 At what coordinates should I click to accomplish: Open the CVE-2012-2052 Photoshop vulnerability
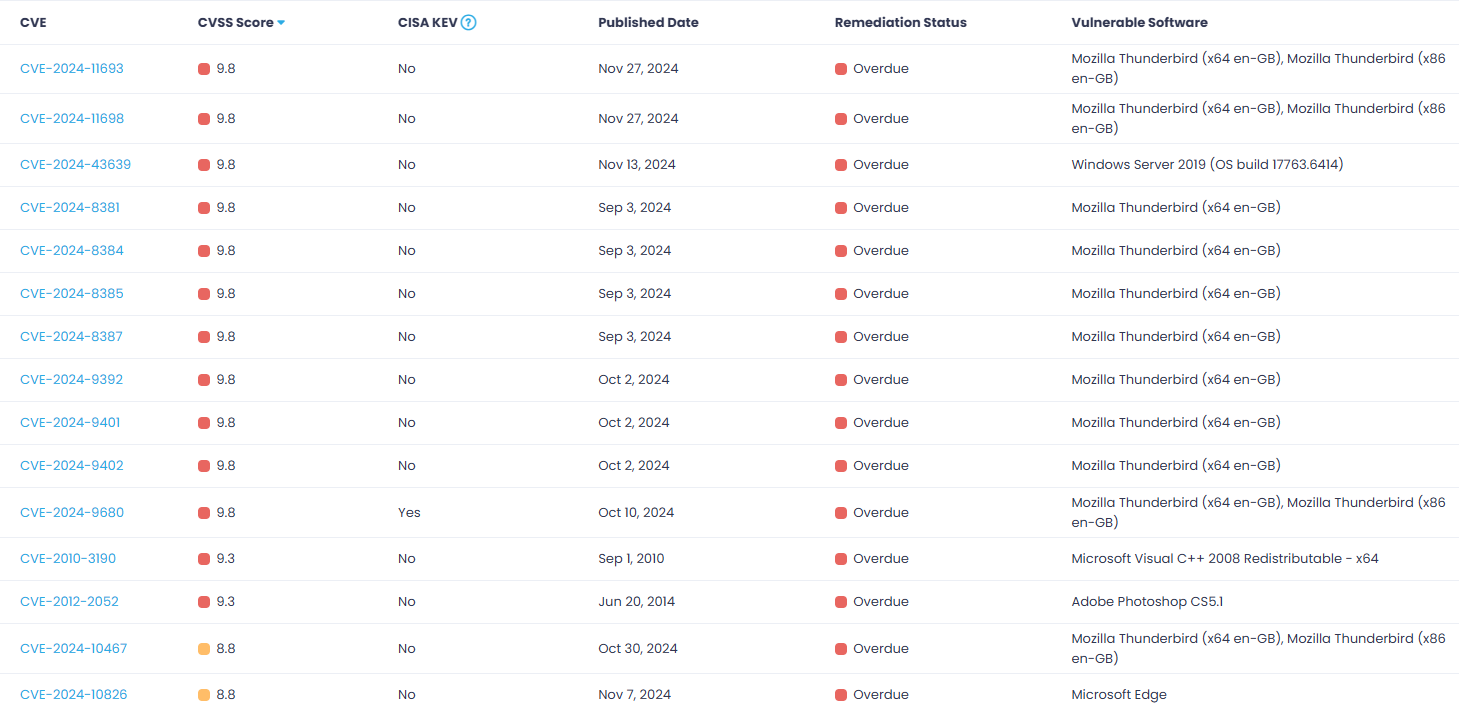pyautogui.click(x=69, y=602)
